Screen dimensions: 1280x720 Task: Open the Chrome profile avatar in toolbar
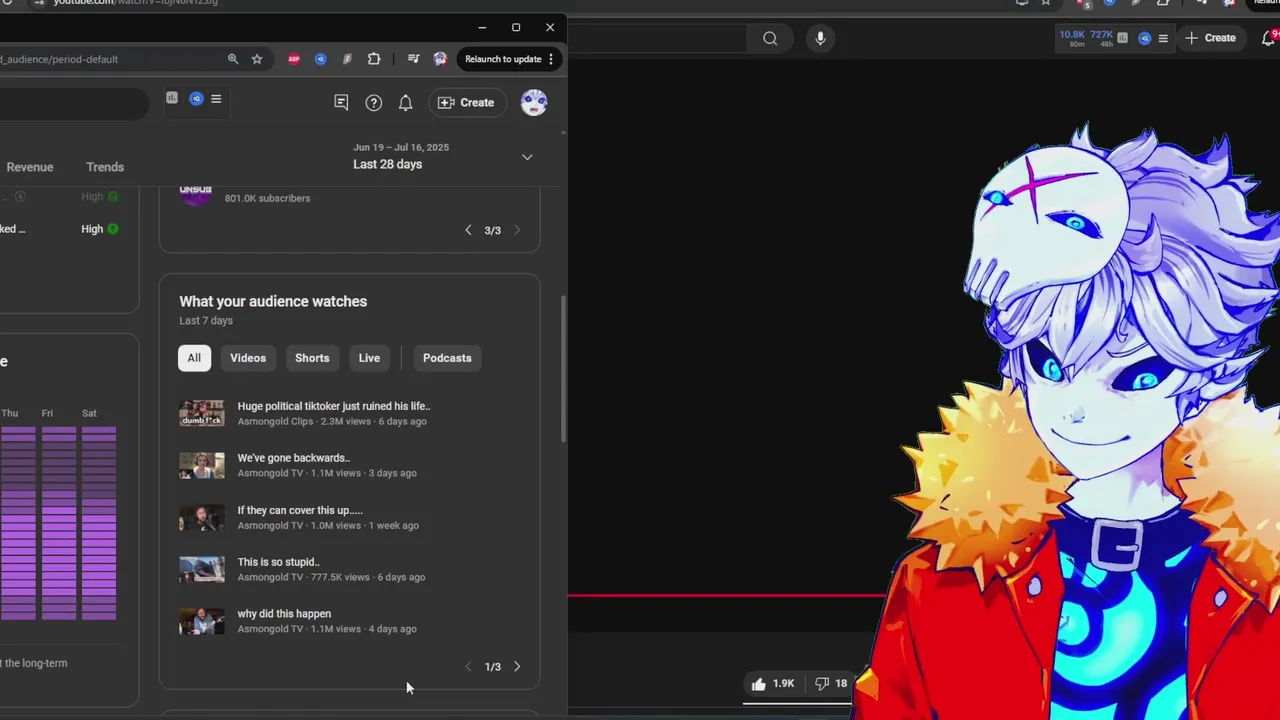coord(440,59)
